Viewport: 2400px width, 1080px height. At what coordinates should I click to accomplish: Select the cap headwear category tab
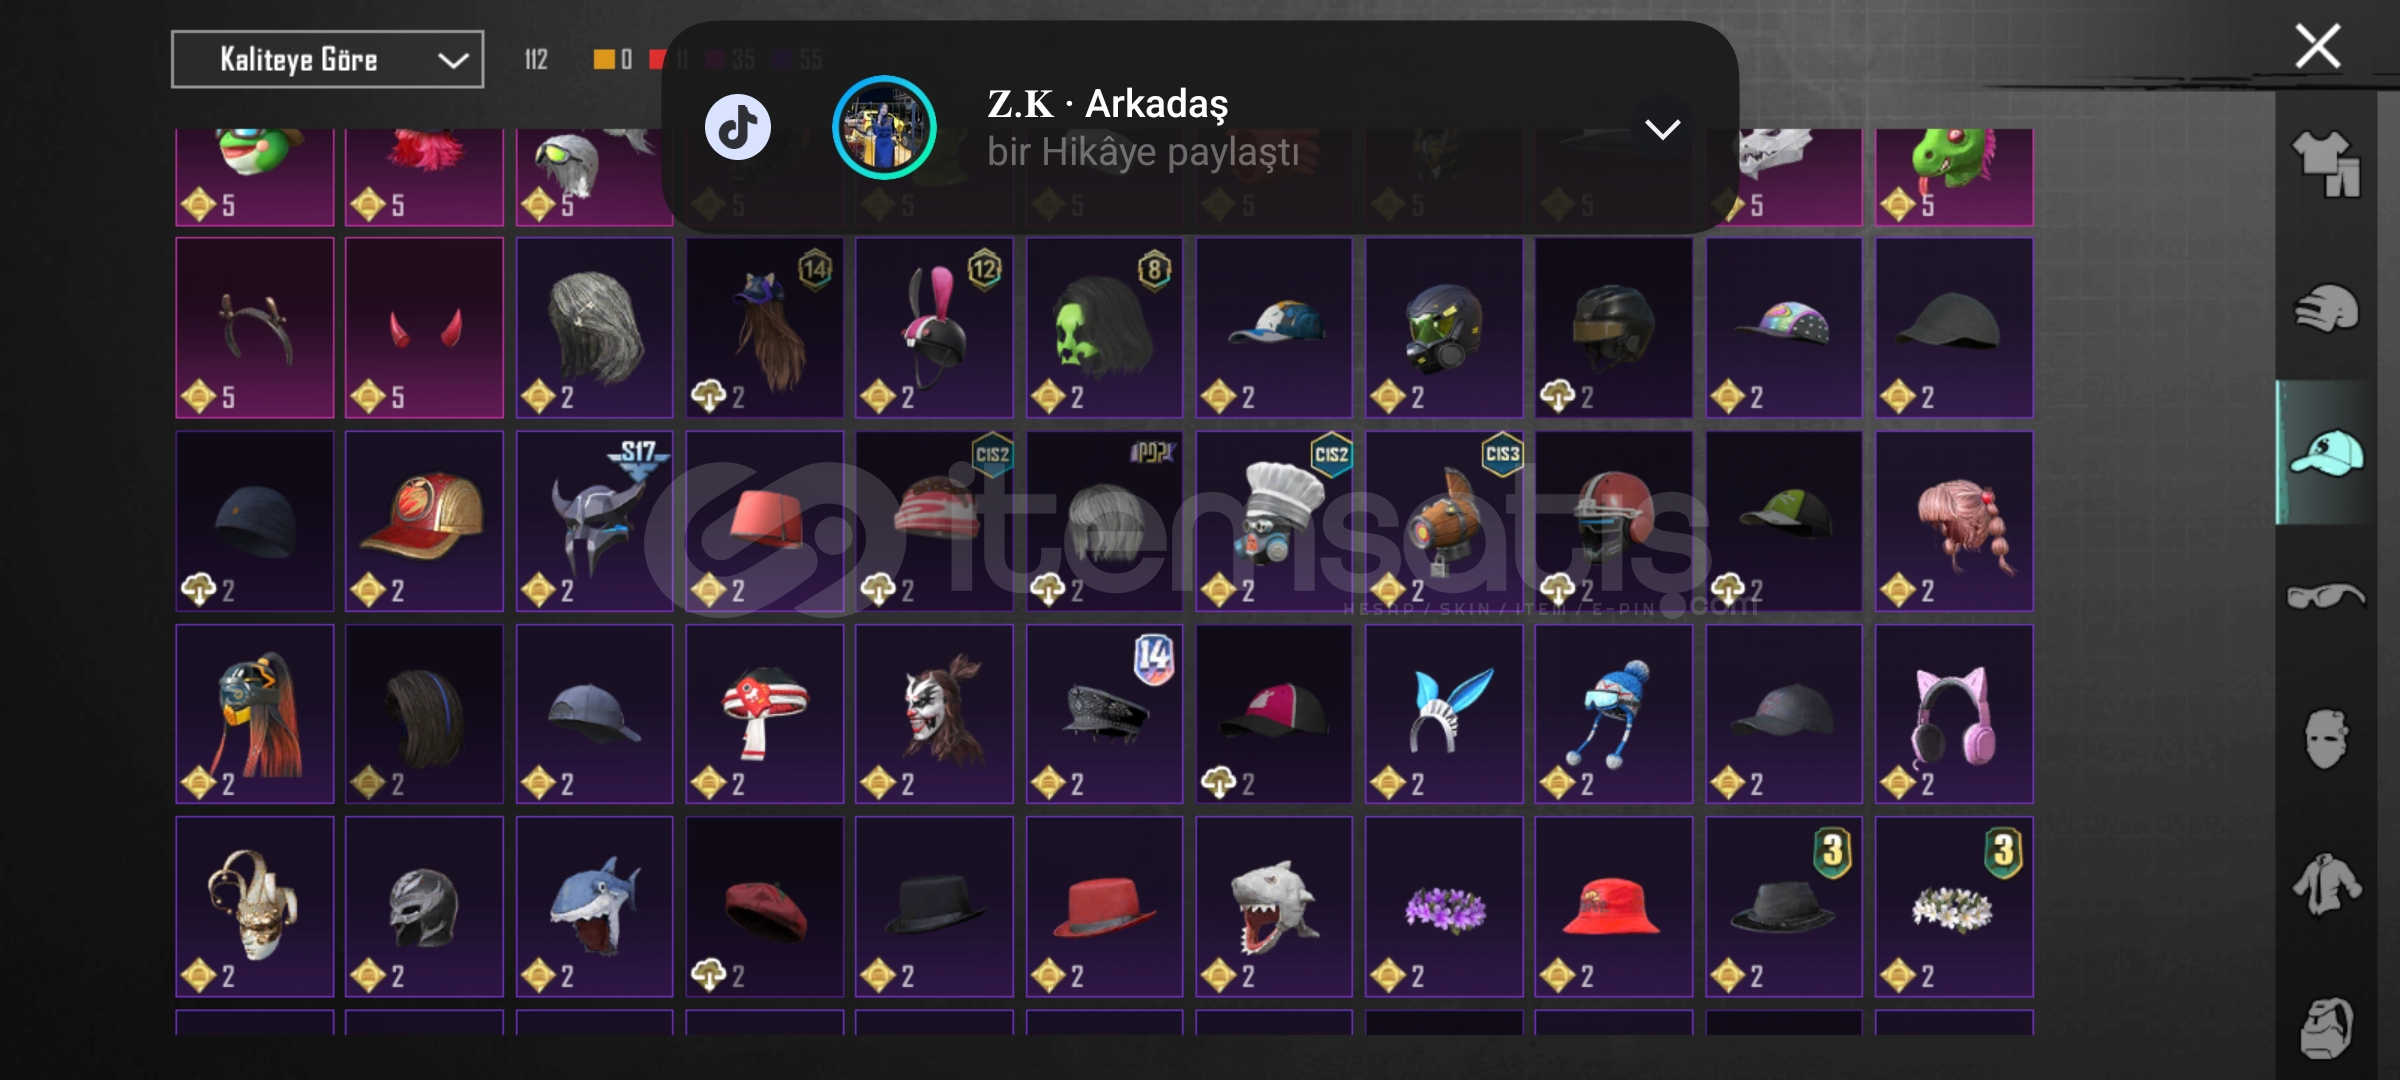[2326, 452]
